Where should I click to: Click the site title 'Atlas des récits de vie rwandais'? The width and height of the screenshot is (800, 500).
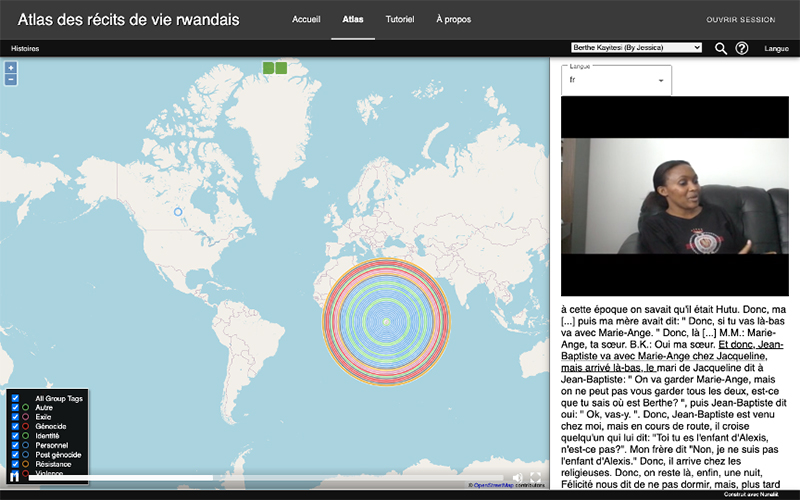tap(129, 19)
